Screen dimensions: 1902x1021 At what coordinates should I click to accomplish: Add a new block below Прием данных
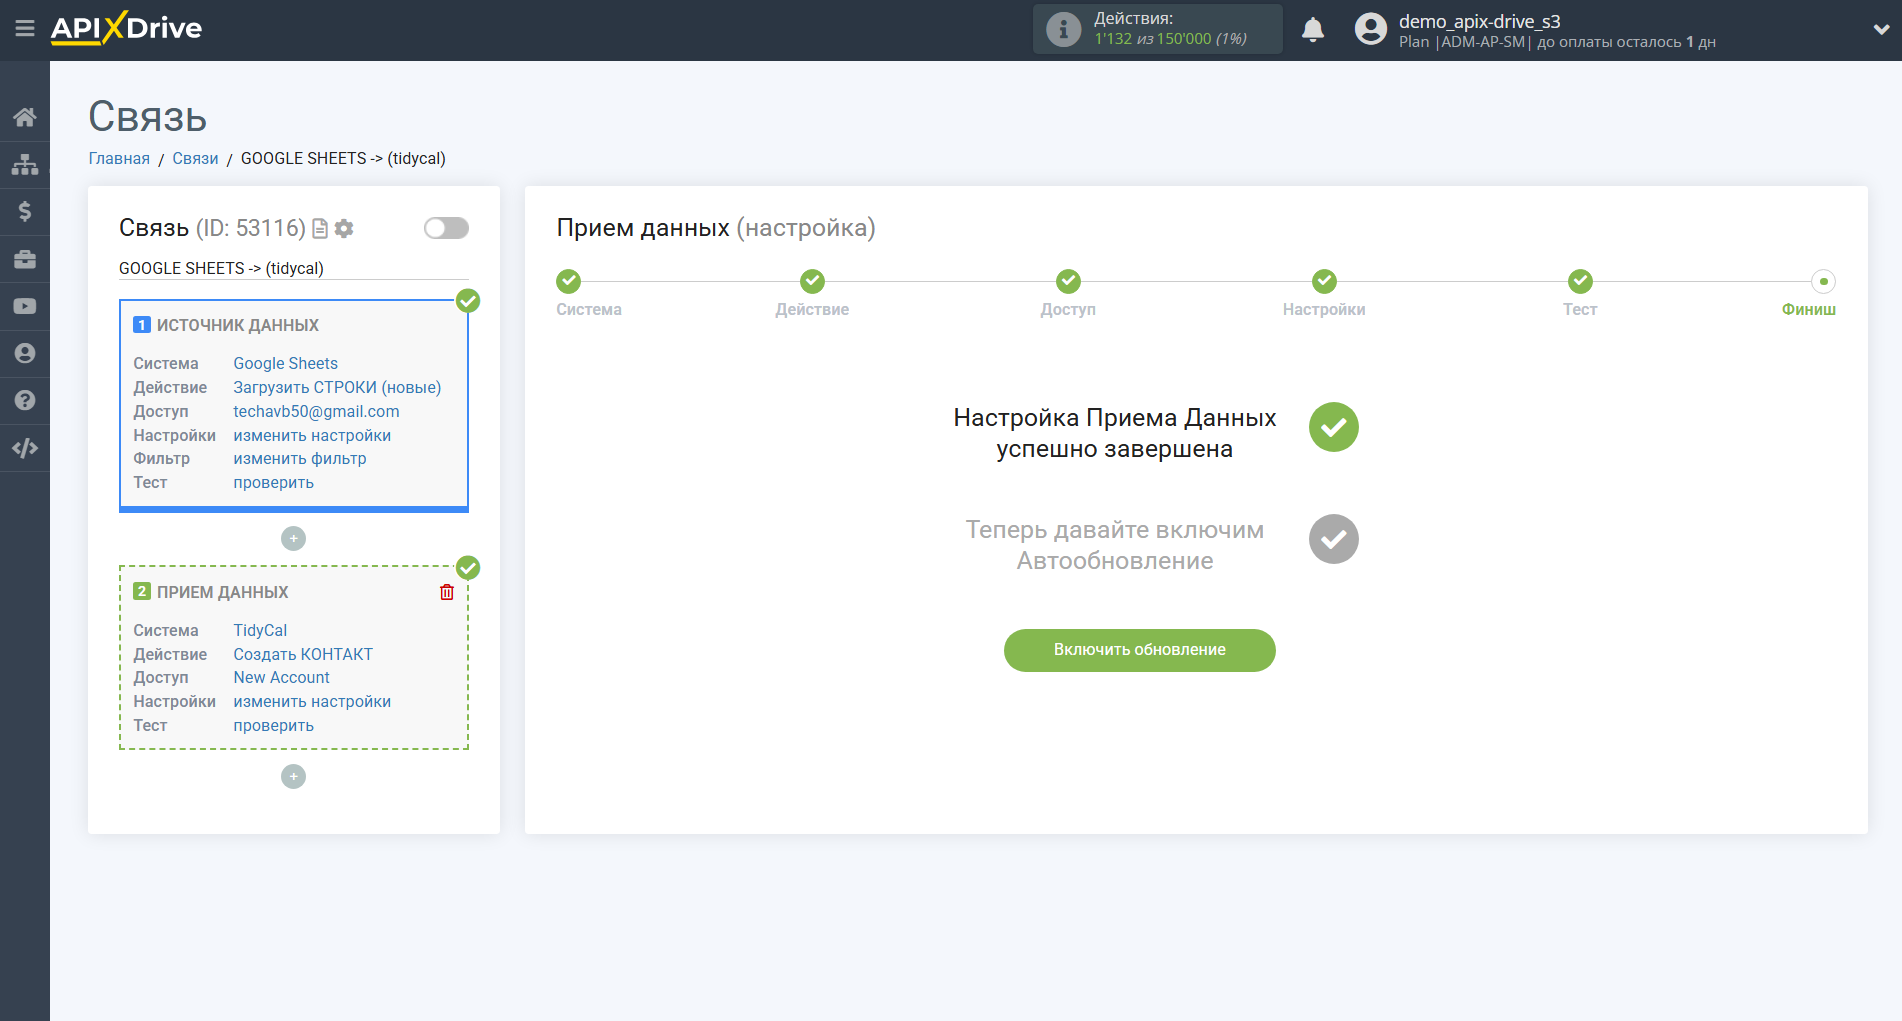coord(293,776)
